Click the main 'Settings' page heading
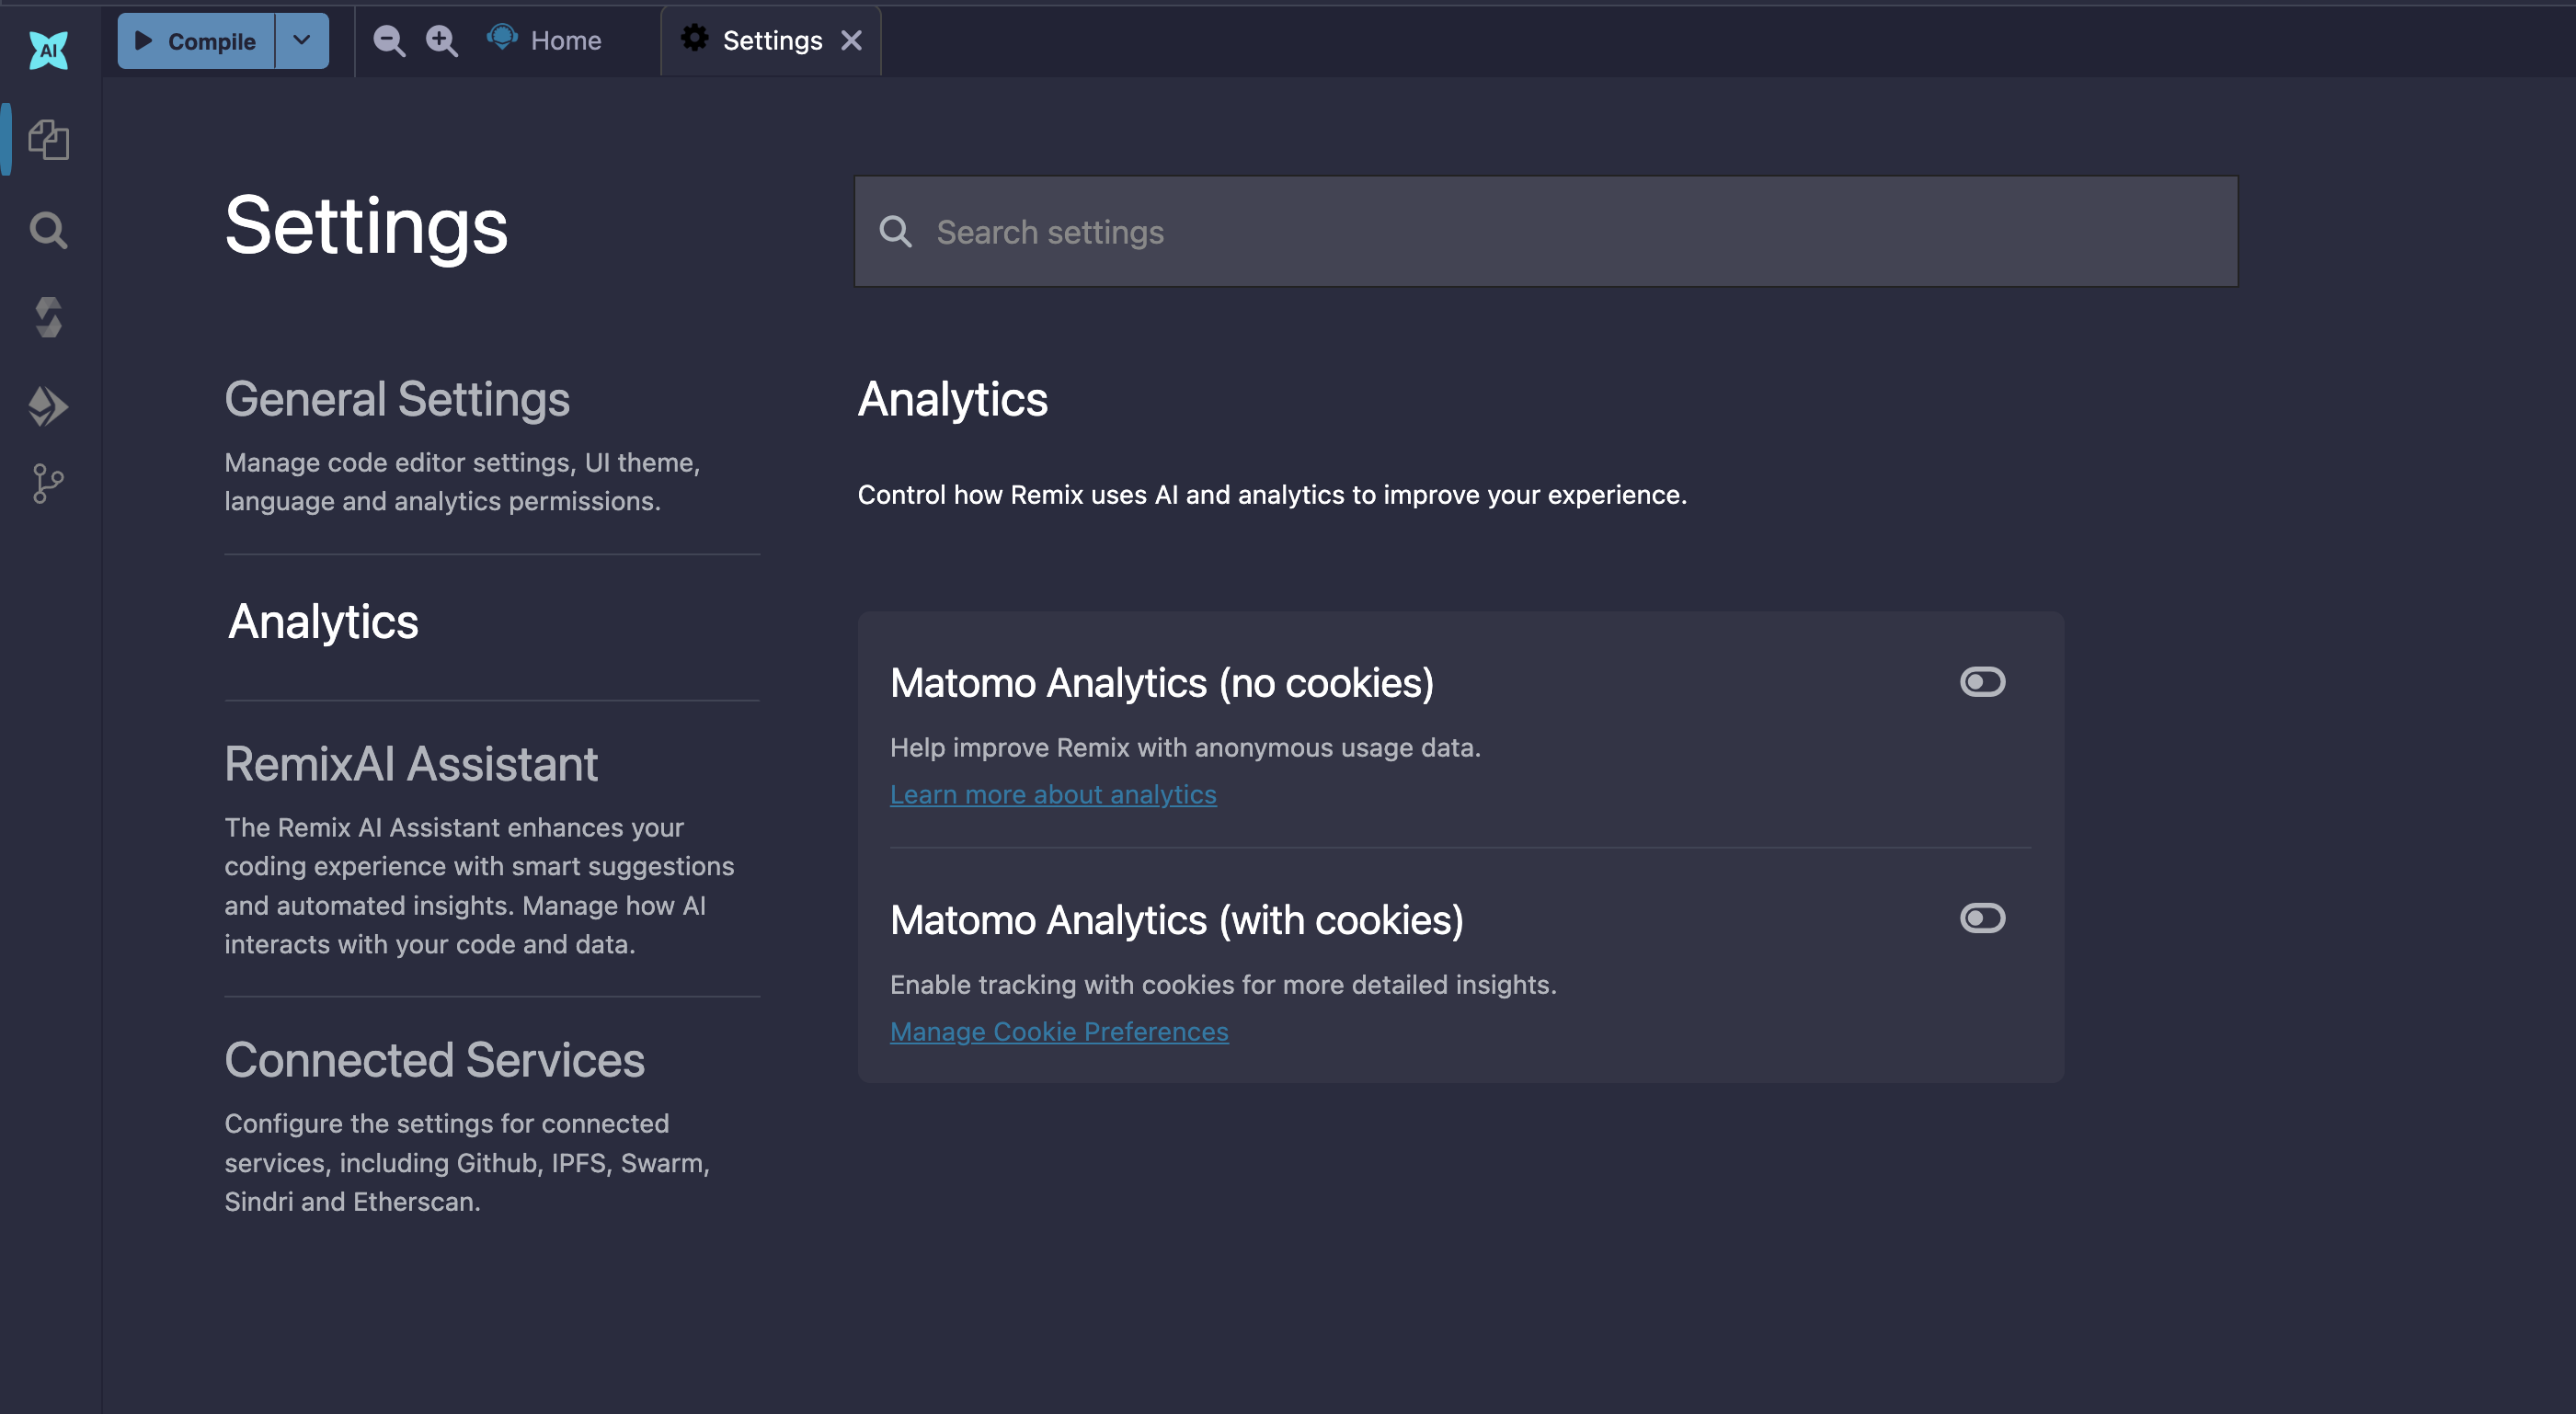This screenshot has width=2576, height=1414. (x=366, y=226)
